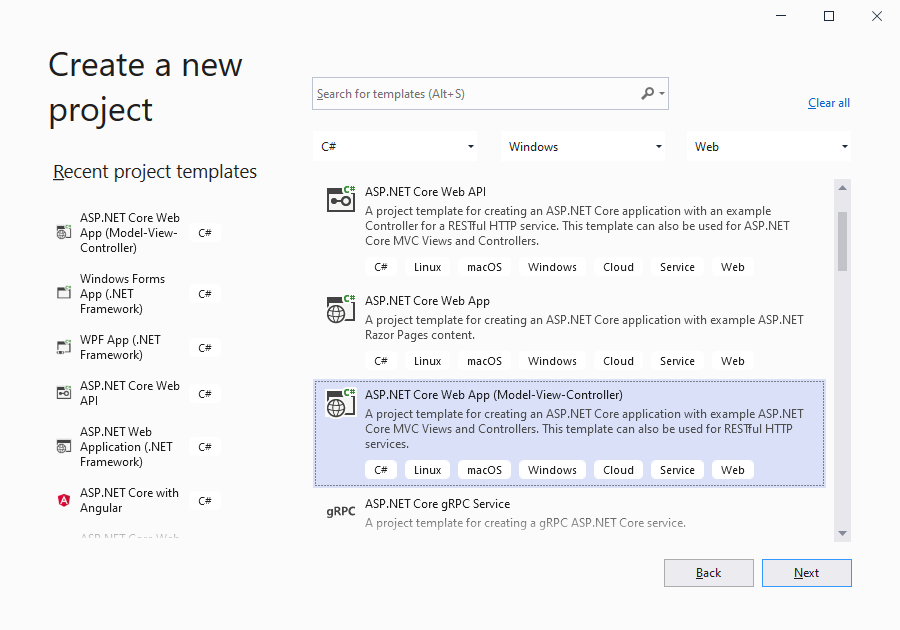
Task: Click Cloud tag under ASP.NET Core Web API
Action: (618, 267)
